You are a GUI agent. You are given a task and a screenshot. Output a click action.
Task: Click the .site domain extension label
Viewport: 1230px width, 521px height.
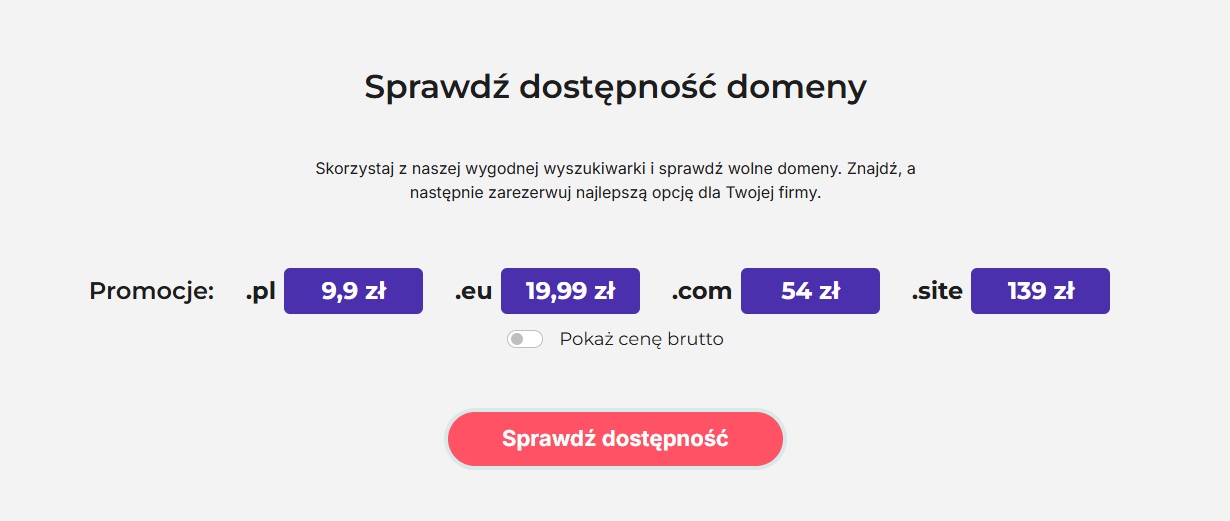937,291
